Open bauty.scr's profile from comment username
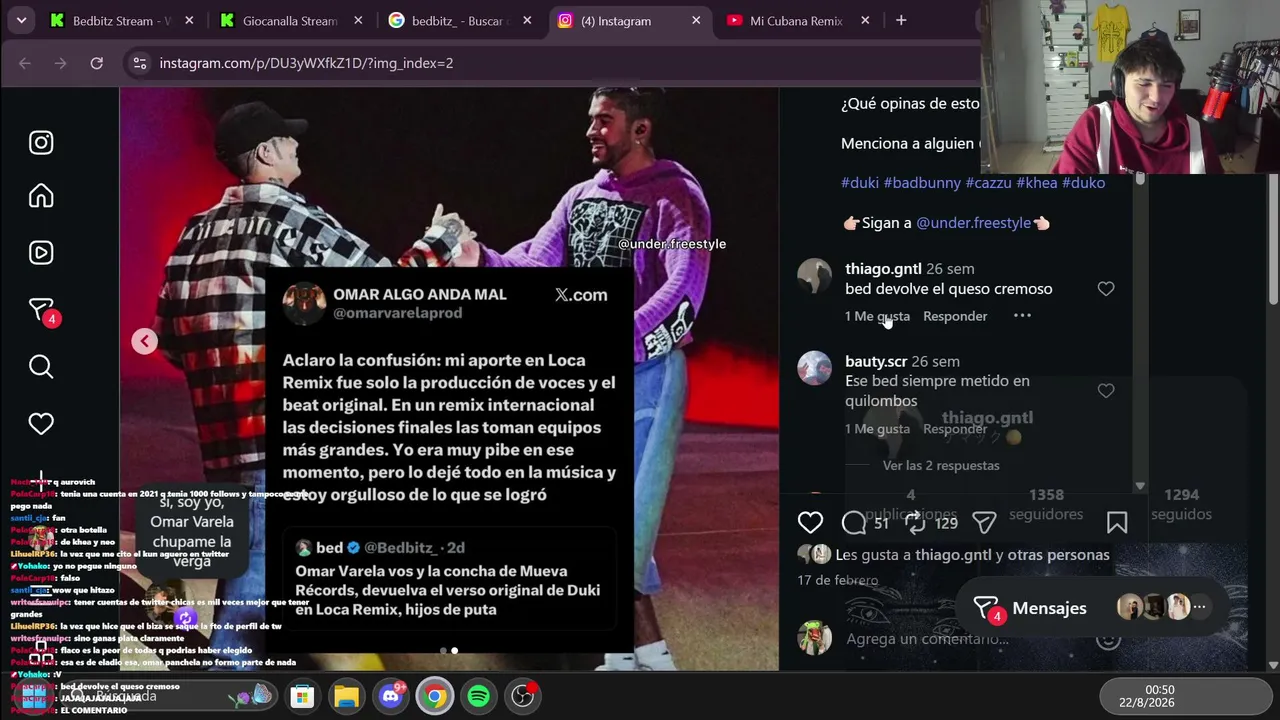1280x720 pixels. pos(876,361)
